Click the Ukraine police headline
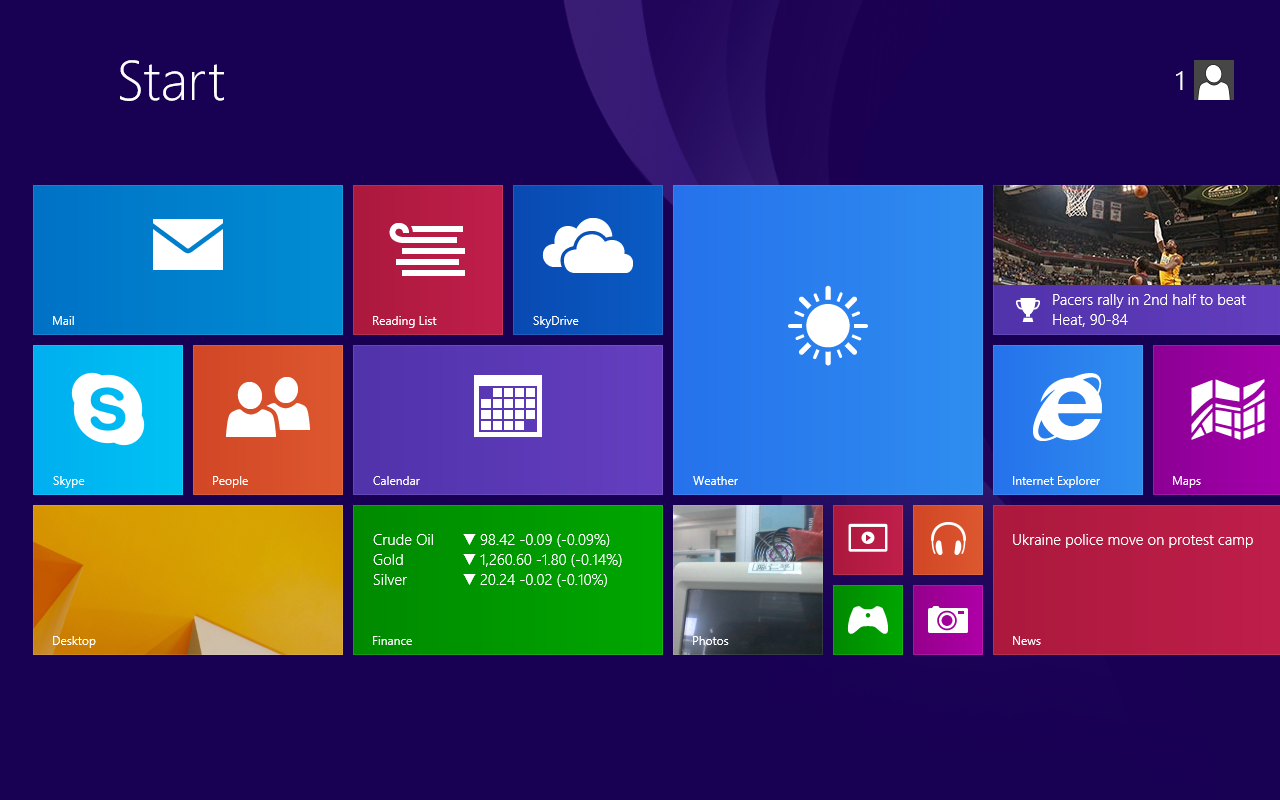The height and width of the screenshot is (800, 1280). [1132, 540]
